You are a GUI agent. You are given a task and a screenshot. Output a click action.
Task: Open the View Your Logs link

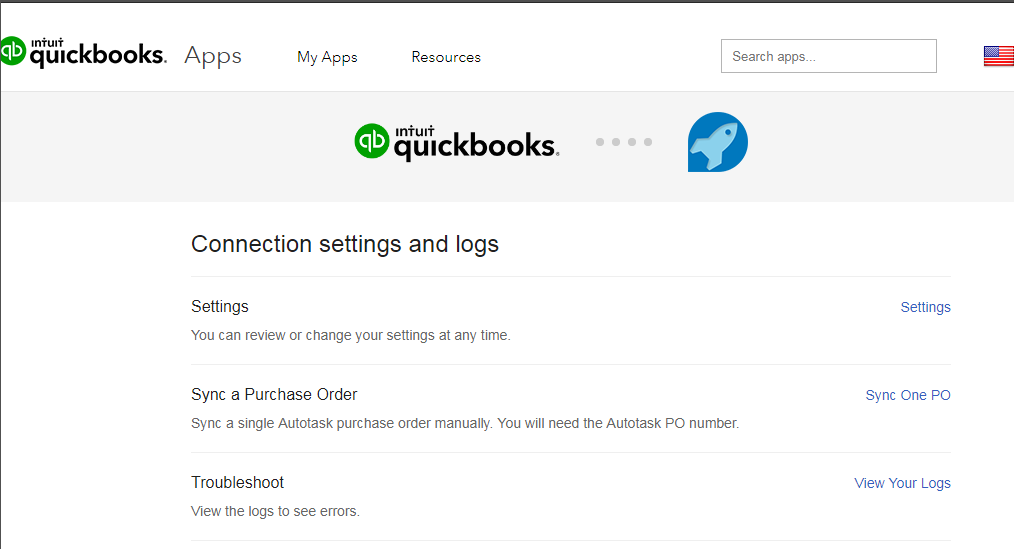pos(902,483)
